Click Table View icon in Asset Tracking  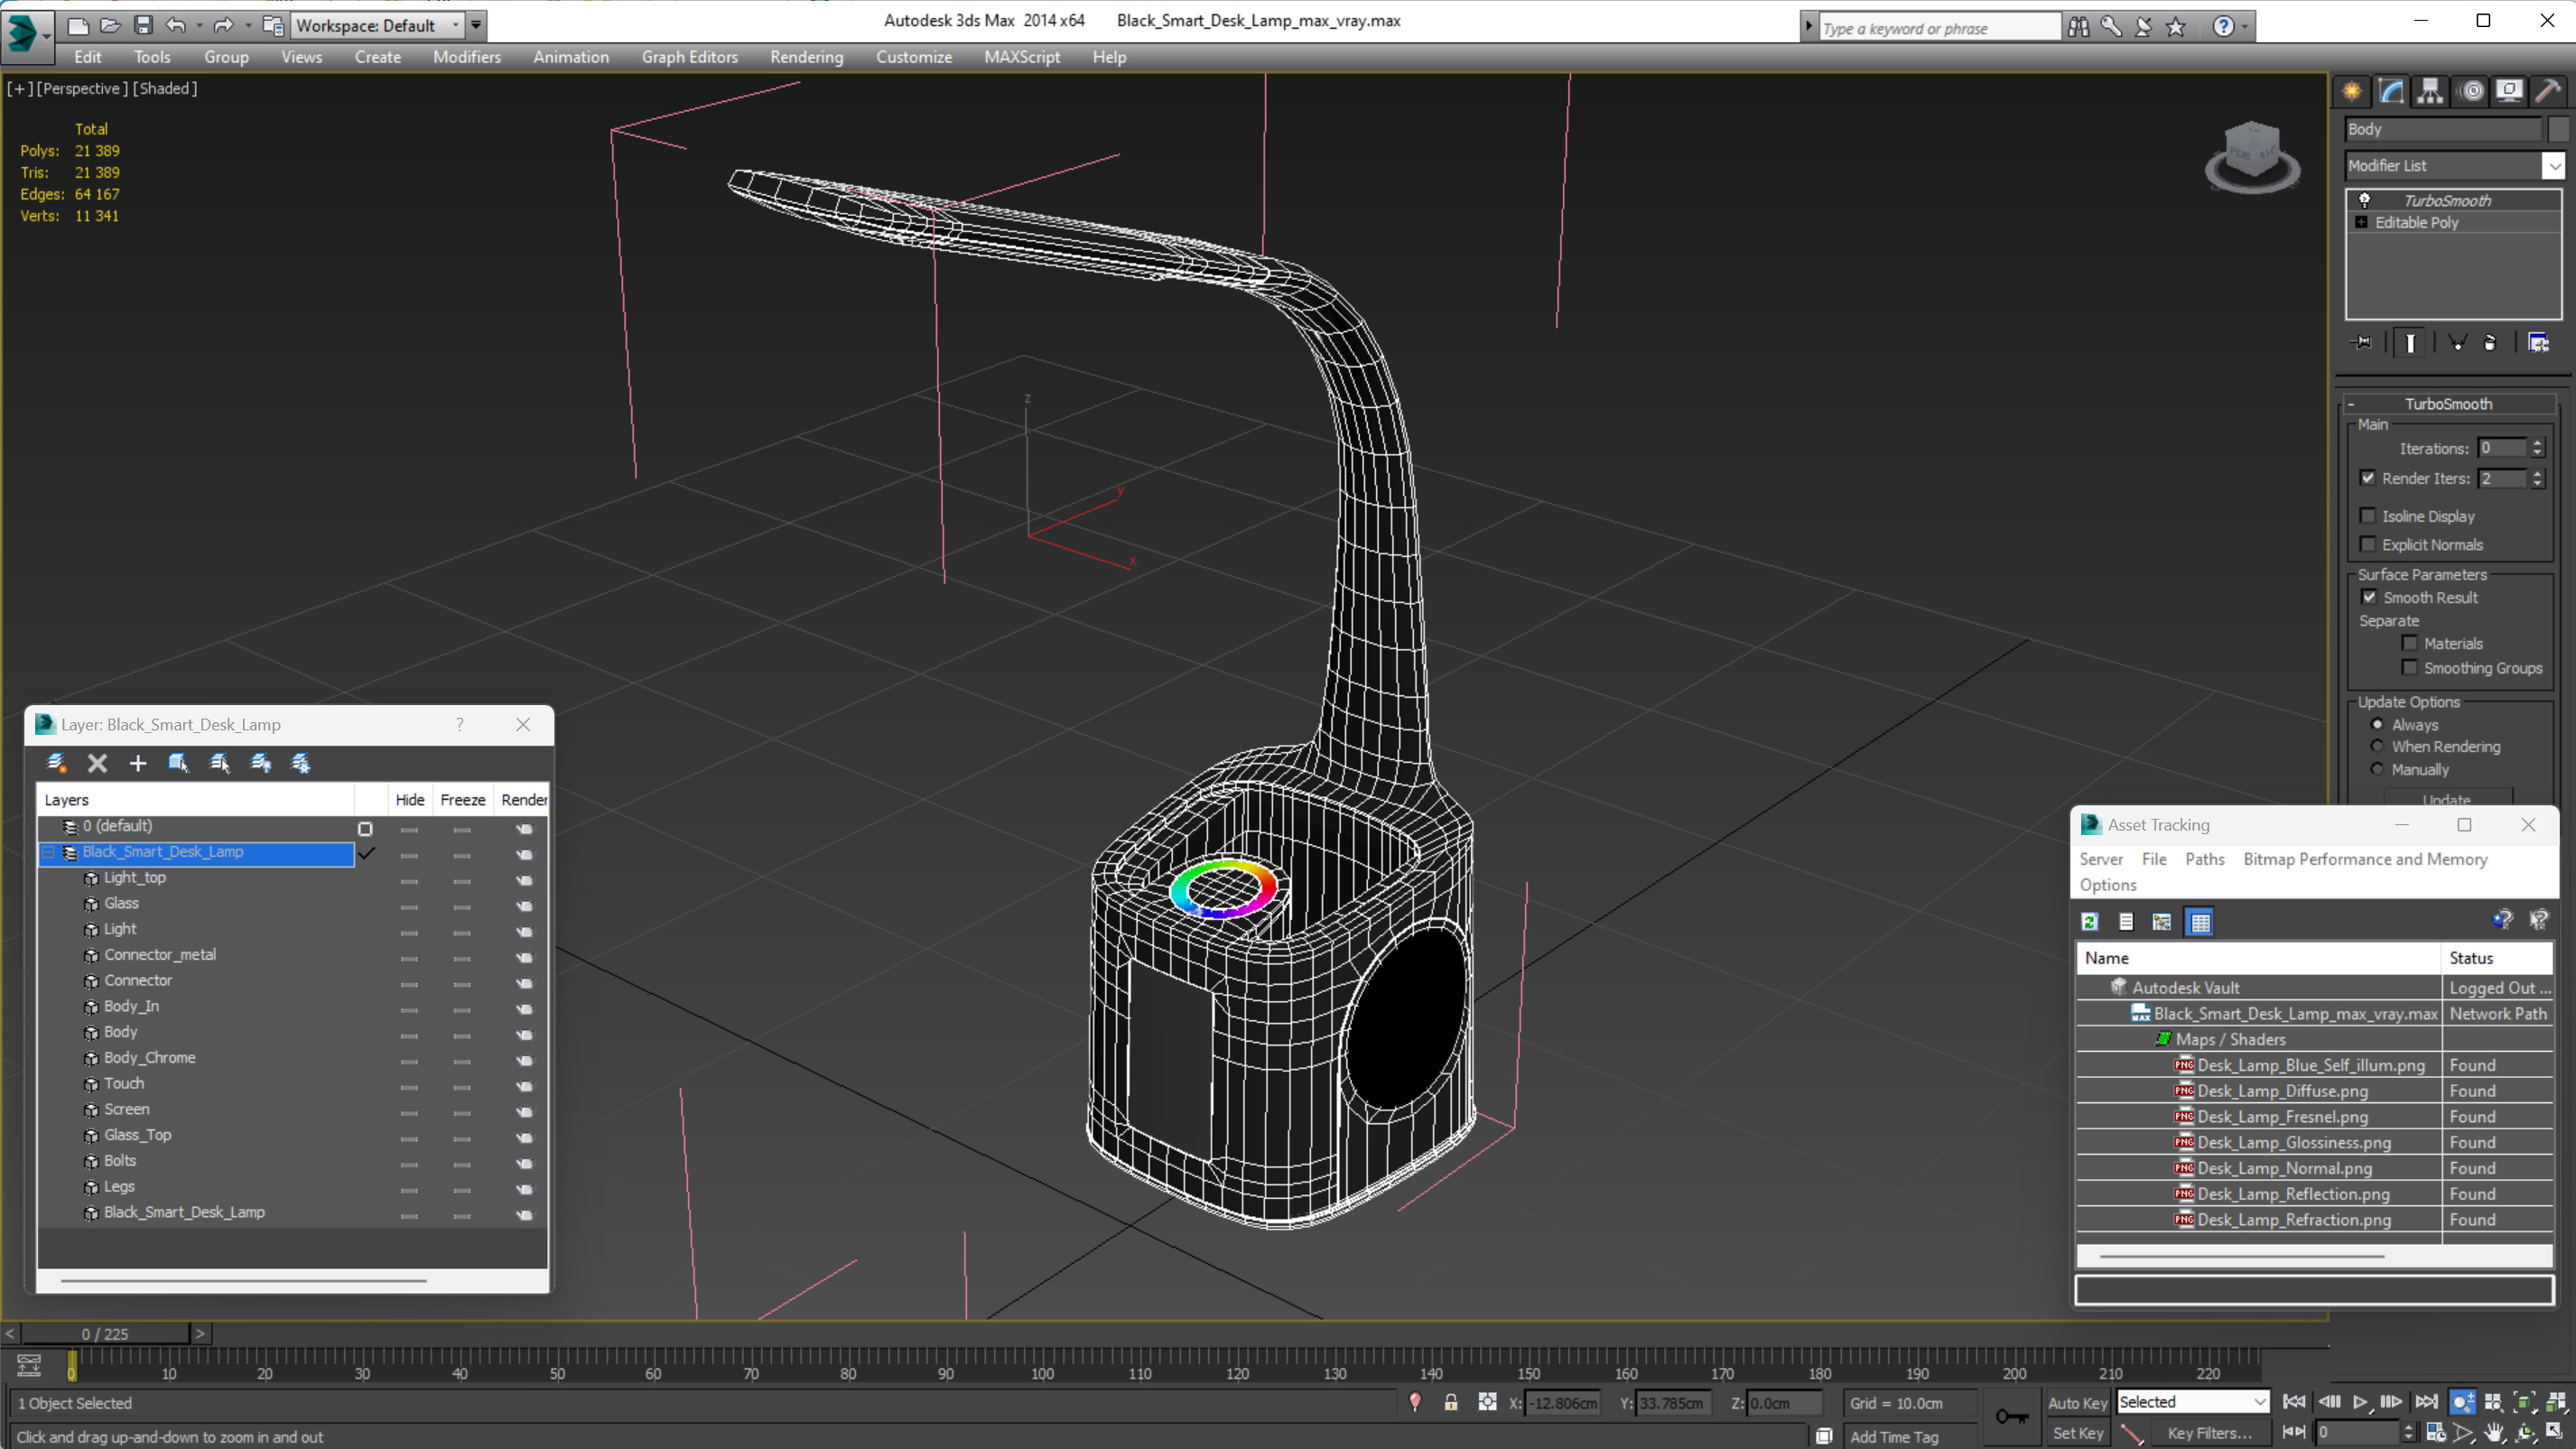2201,922
